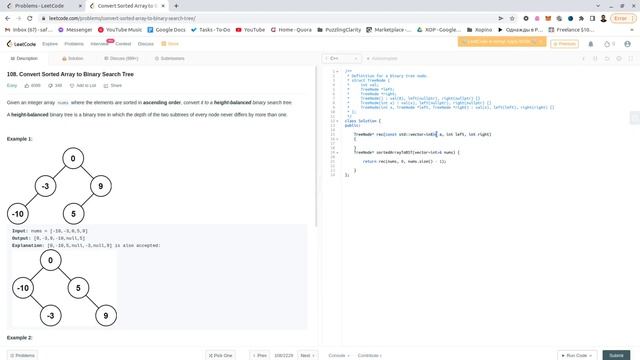Click the Share button
Image resolution: width=640 pixels, height=360 pixels.
113,86
